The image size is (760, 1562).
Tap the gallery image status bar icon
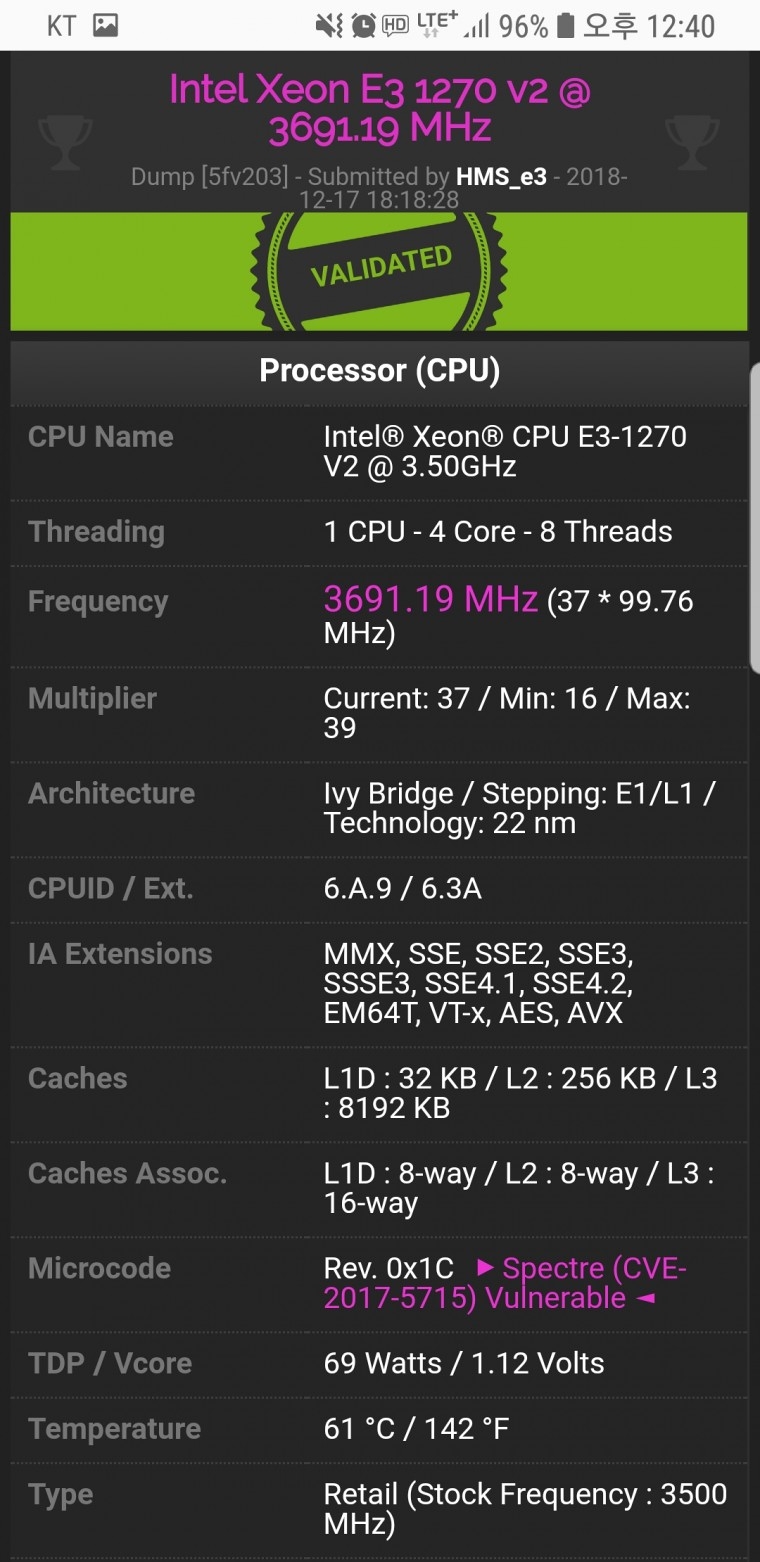pyautogui.click(x=105, y=26)
